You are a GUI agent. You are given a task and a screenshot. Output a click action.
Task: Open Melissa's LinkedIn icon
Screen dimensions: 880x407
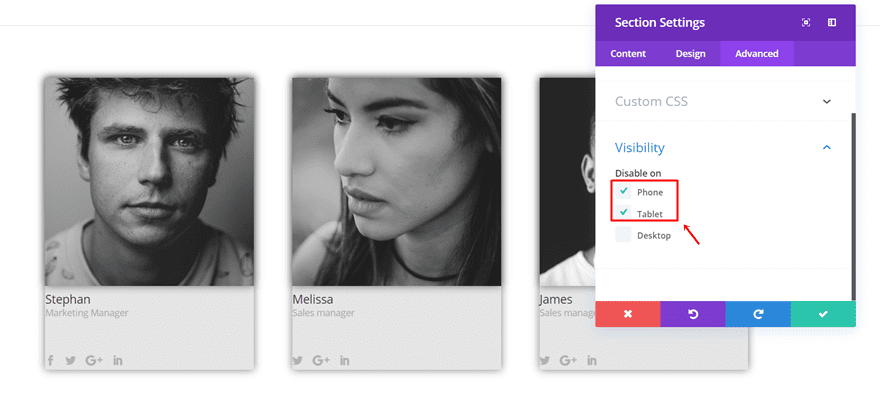345,360
